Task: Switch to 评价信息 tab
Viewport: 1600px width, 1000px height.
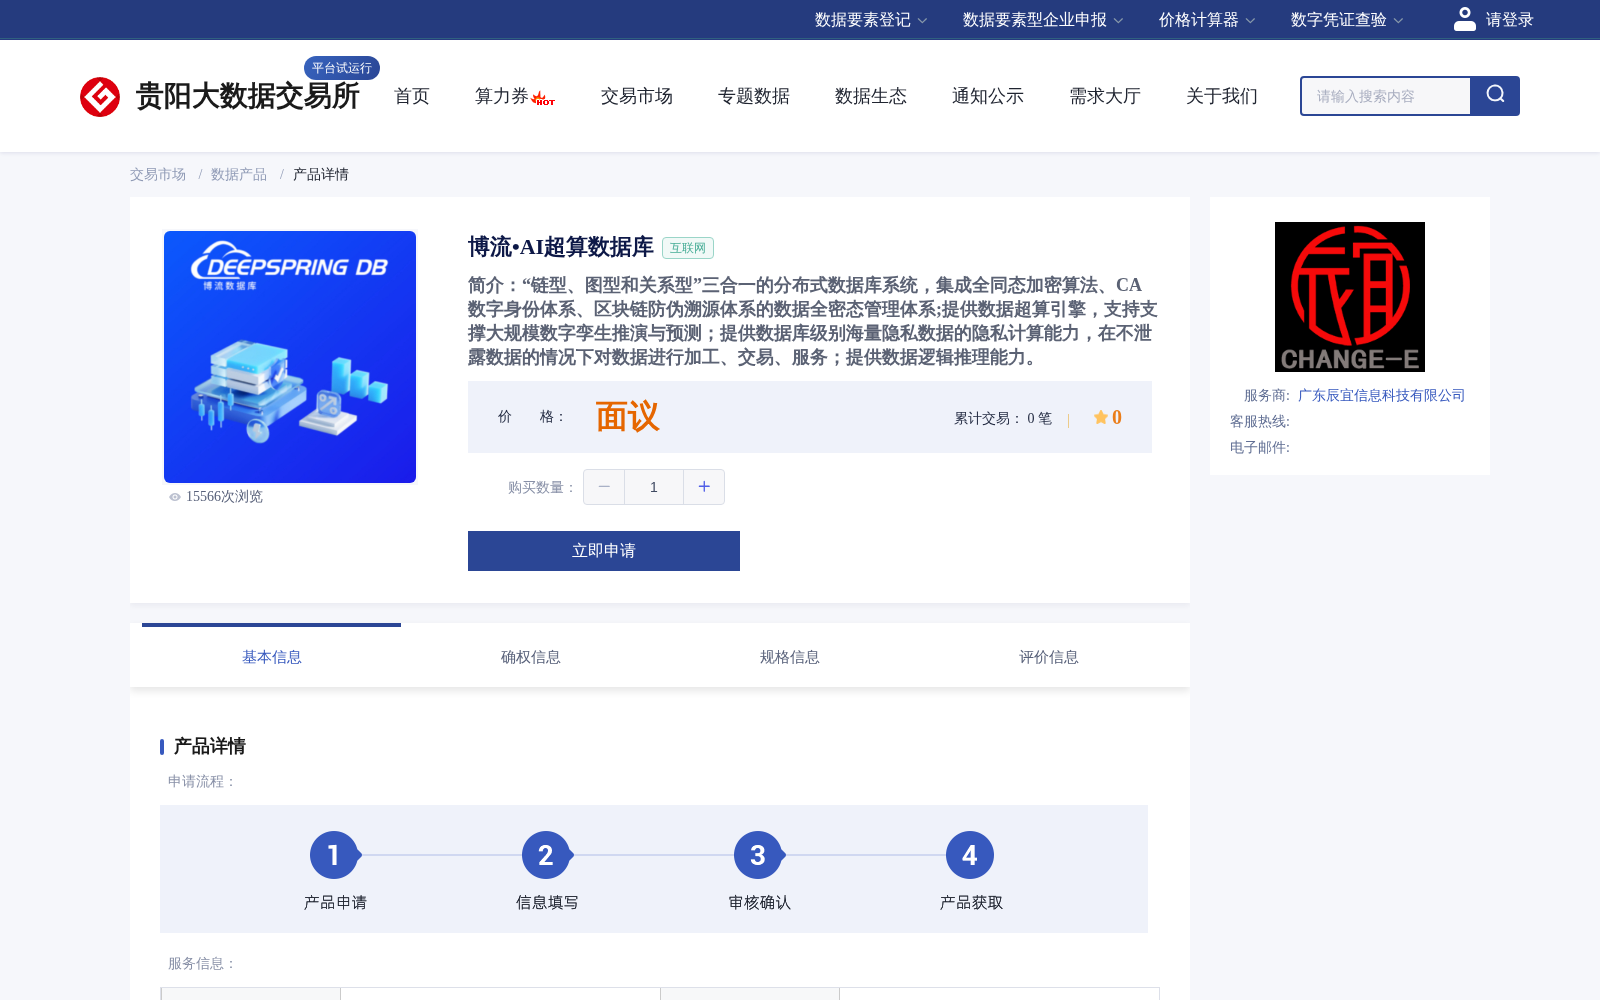Action: (1048, 656)
